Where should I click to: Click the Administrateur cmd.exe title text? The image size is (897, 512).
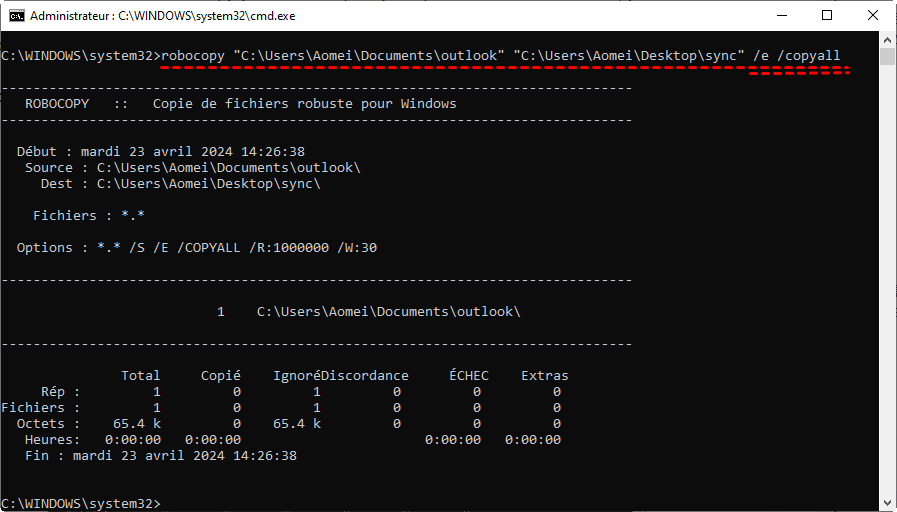pos(162,16)
